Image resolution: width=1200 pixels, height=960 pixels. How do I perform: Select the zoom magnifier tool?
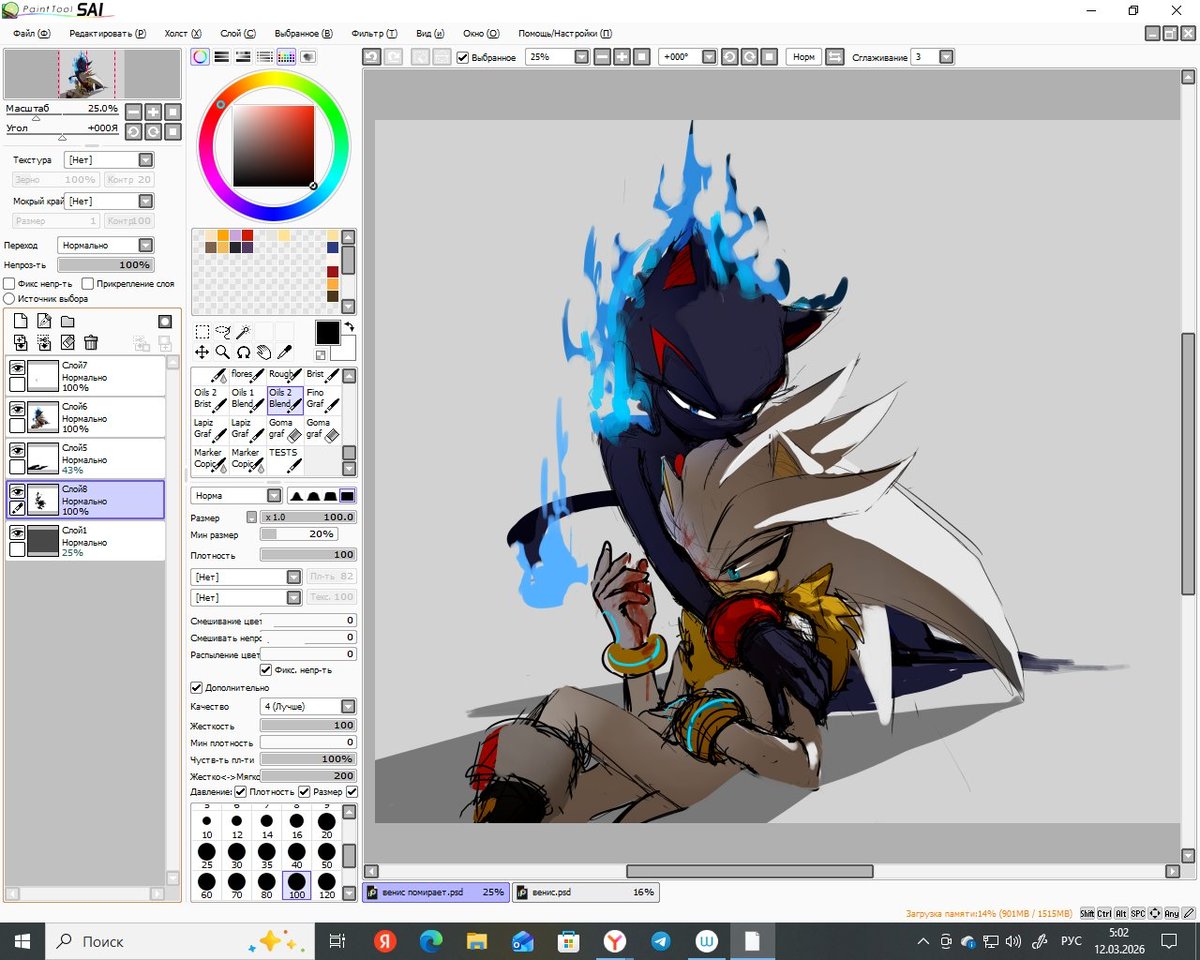click(222, 352)
